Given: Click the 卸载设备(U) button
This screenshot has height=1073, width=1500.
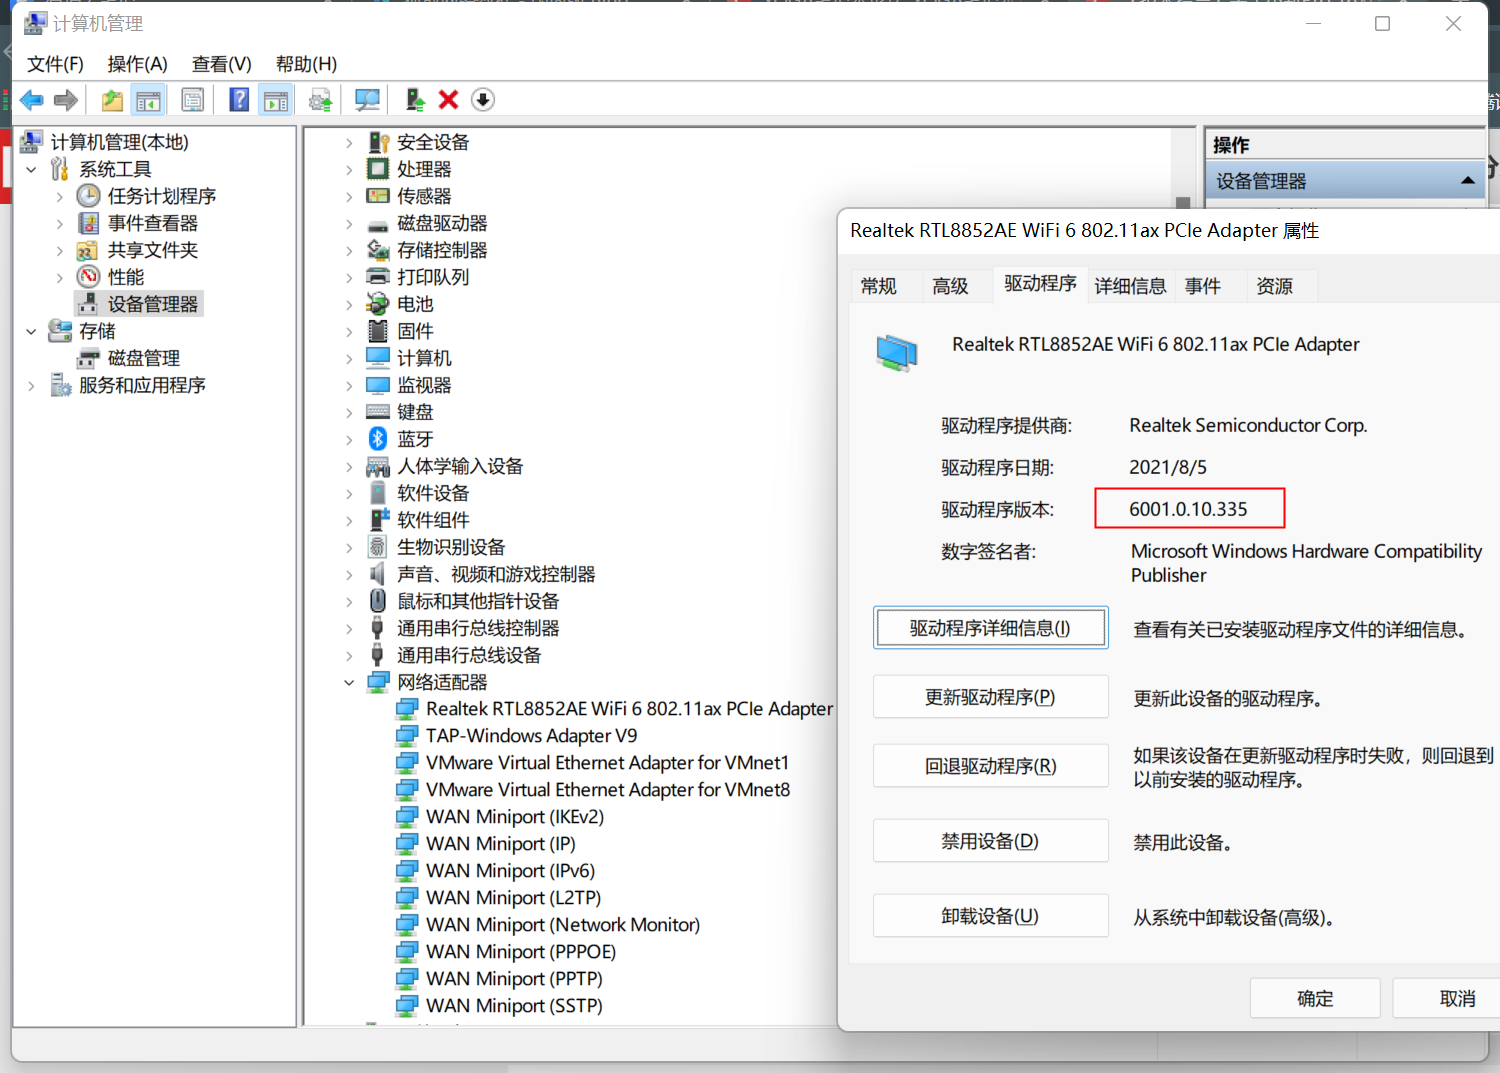Looking at the screenshot, I should click(x=990, y=916).
